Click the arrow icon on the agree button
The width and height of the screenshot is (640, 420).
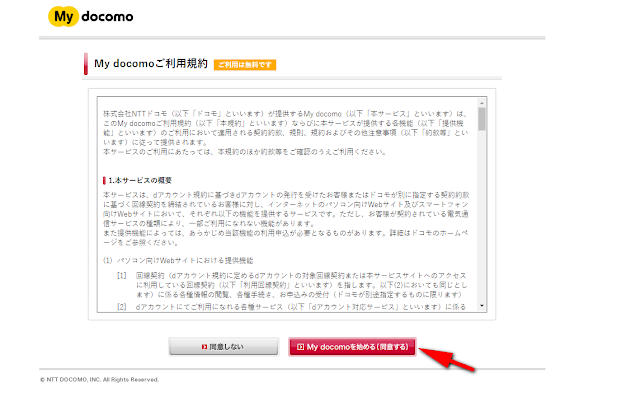pyautogui.click(x=300, y=347)
